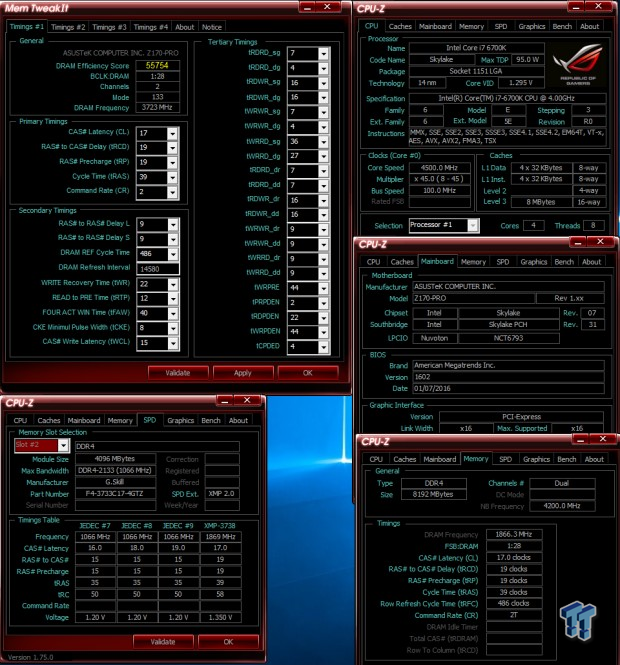The width and height of the screenshot is (620, 665).
Task: Click the Model Z170-PRO field in Mainboard window
Action: (x=473, y=299)
